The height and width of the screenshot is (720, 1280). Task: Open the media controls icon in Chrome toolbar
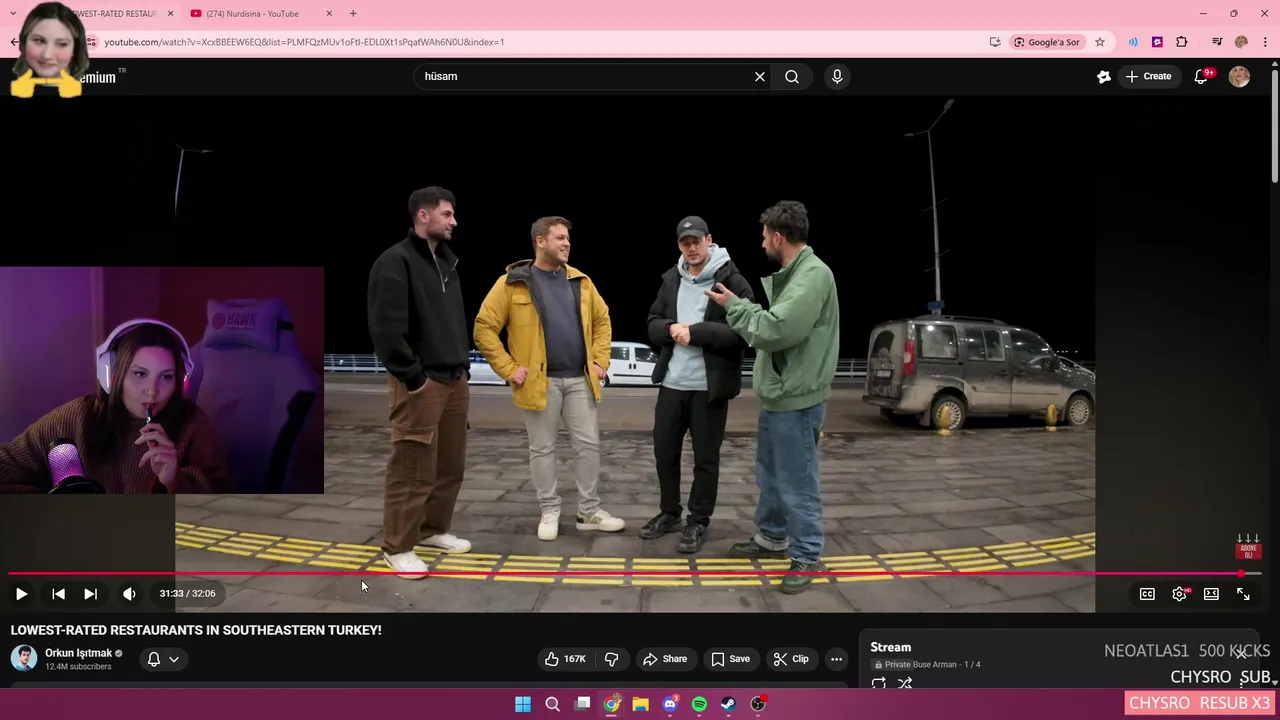pyautogui.click(x=1217, y=42)
